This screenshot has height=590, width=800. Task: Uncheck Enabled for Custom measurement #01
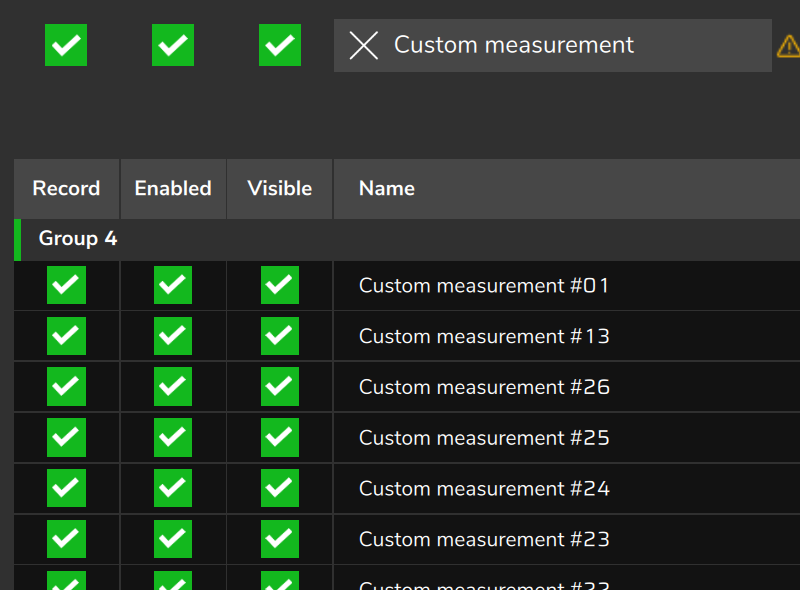click(x=173, y=285)
